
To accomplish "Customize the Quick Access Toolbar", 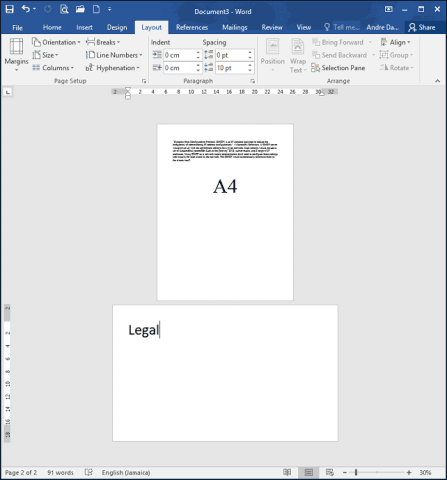I will point(109,9).
